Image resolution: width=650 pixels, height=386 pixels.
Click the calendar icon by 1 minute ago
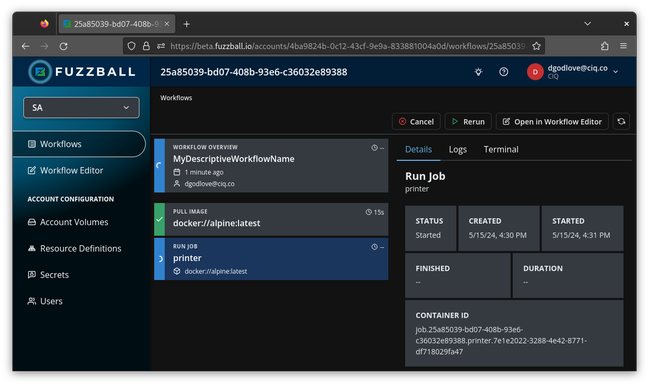point(177,172)
